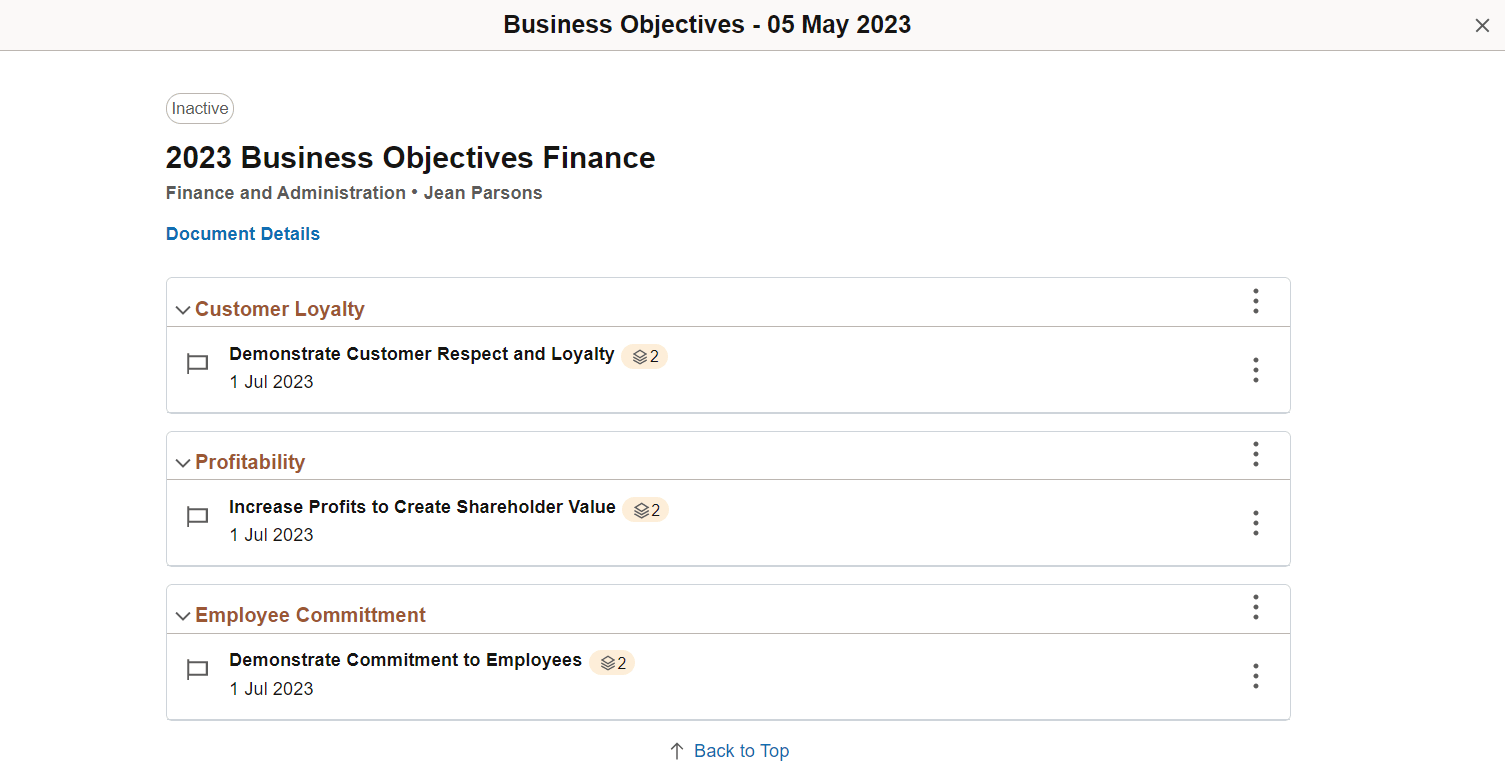
Task: Open the actions menu for Profitability section
Action: click(1255, 454)
